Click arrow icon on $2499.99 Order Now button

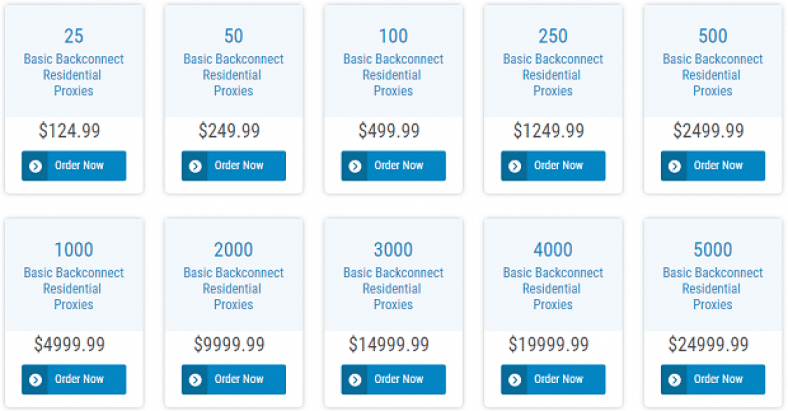(x=674, y=166)
